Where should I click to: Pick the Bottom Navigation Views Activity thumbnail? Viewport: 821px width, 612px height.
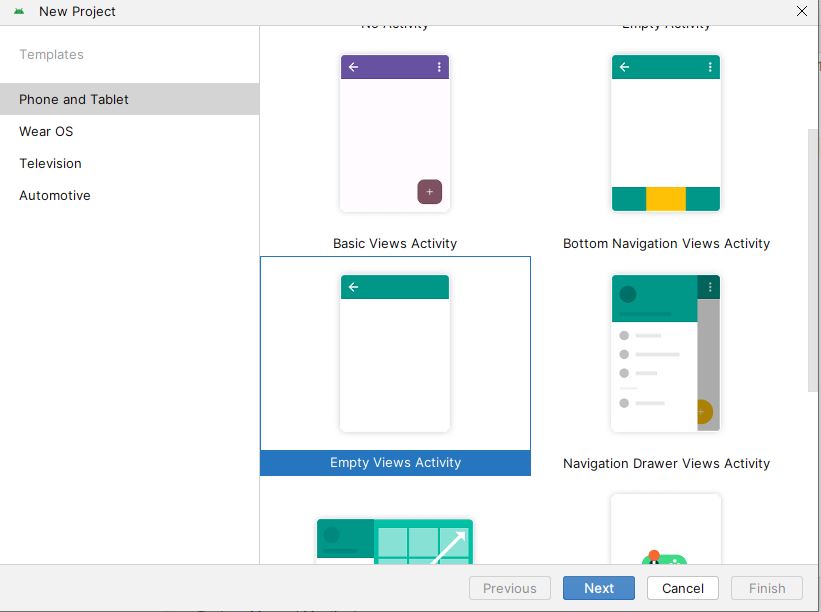[x=665, y=133]
